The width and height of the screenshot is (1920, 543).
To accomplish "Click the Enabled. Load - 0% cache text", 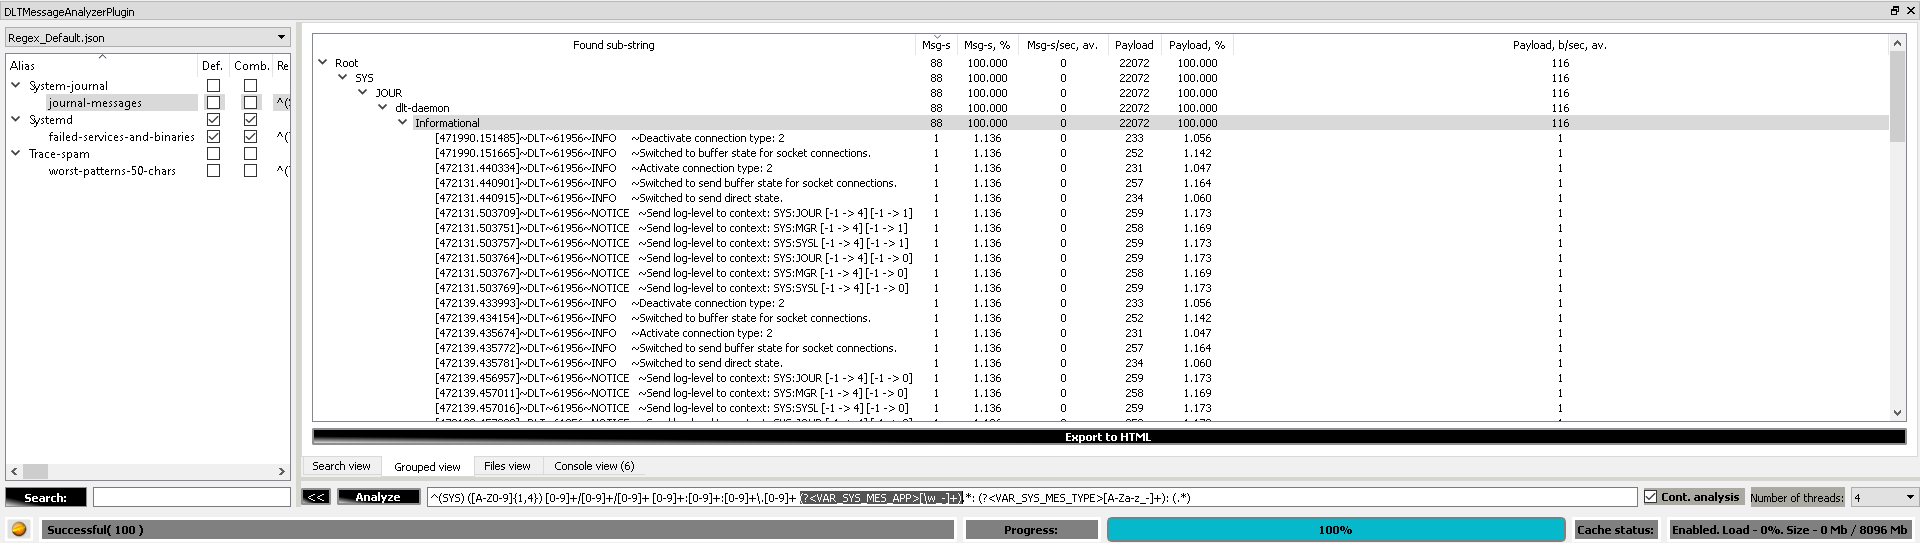I will tap(1789, 530).
